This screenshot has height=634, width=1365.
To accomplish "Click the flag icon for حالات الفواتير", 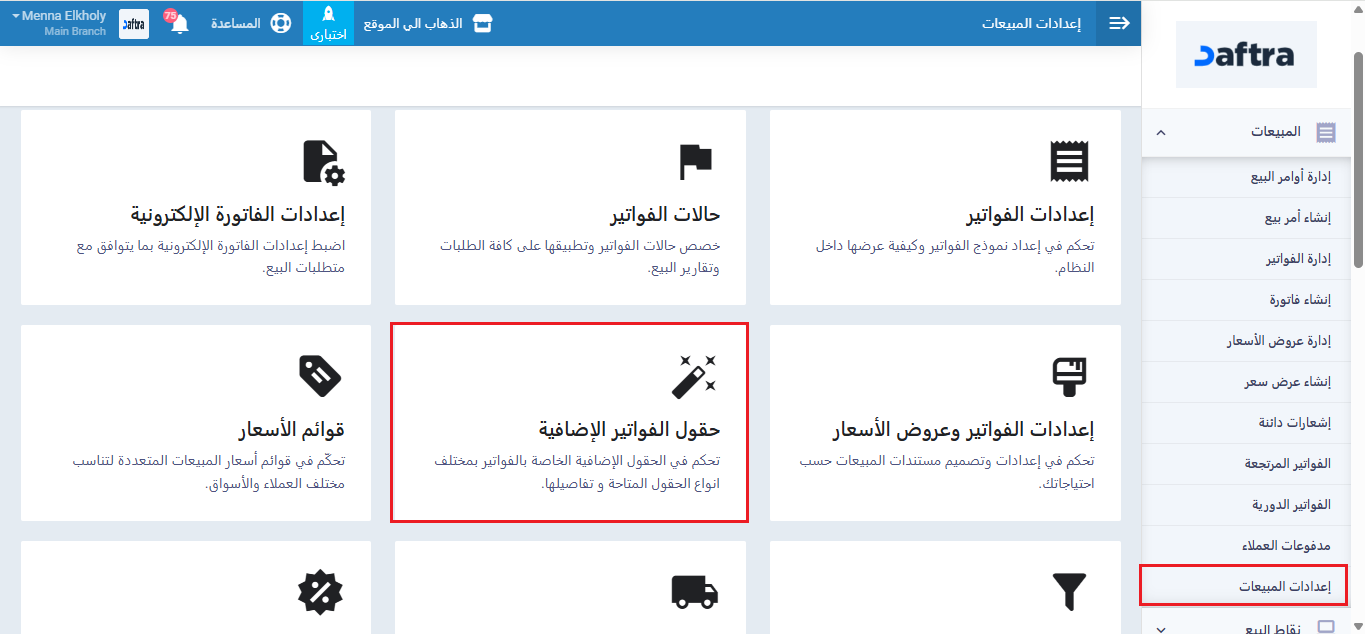I will [695, 161].
